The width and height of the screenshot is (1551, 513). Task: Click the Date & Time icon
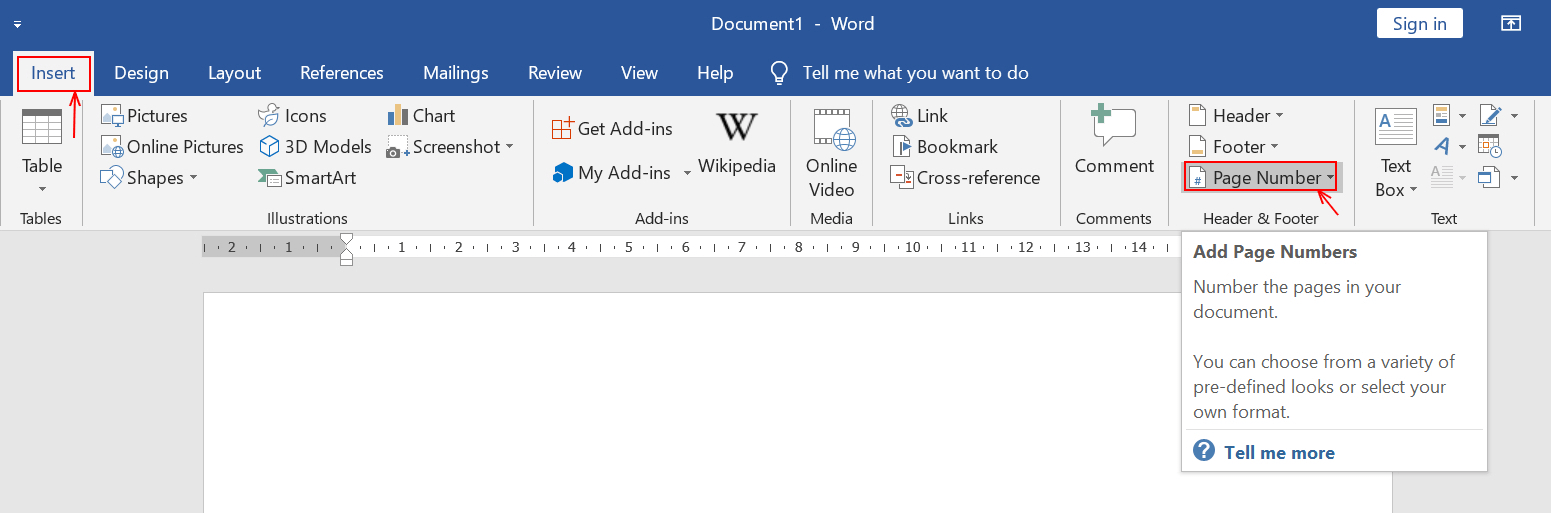1488,146
